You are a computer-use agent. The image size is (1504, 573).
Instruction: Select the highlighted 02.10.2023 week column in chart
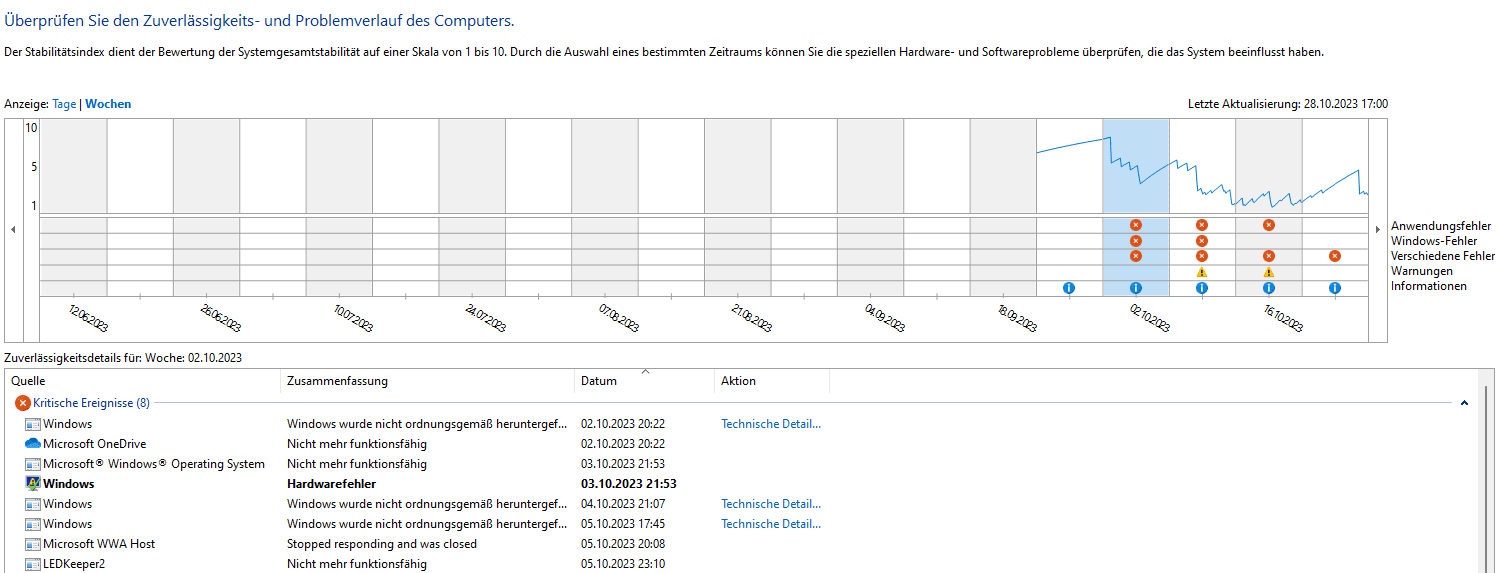coord(1136,208)
